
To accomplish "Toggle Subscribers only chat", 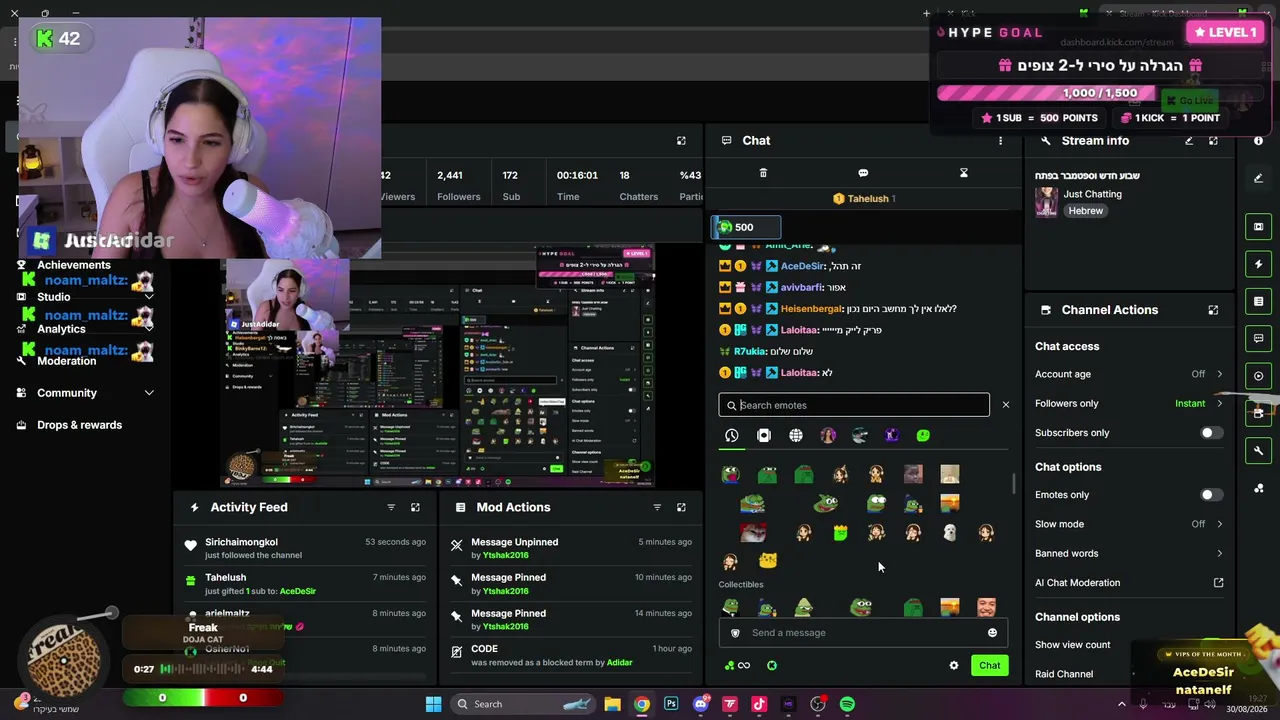I will click(1211, 433).
